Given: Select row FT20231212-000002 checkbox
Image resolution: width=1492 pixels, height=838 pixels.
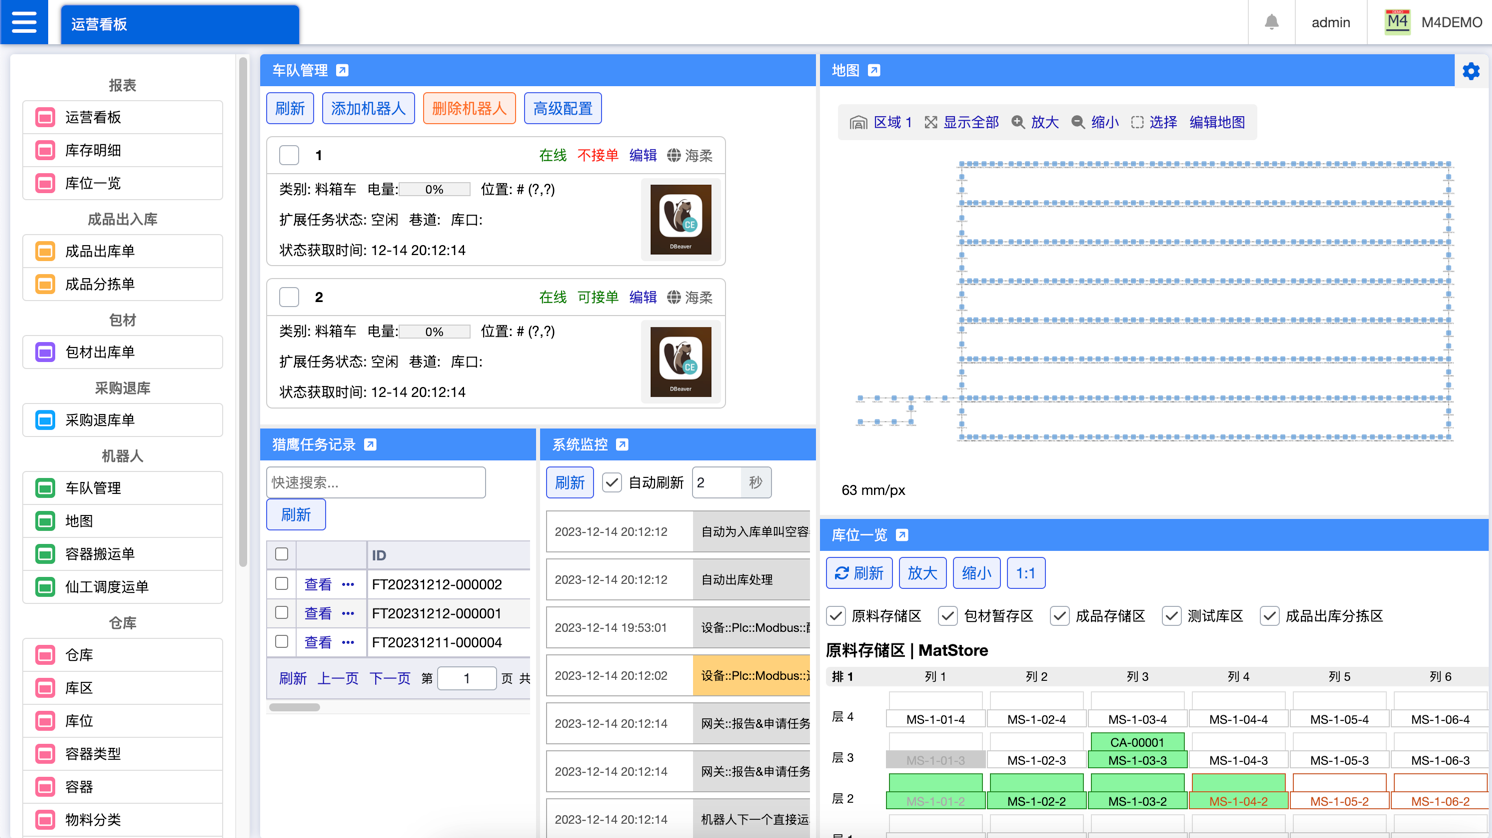Looking at the screenshot, I should [x=282, y=583].
